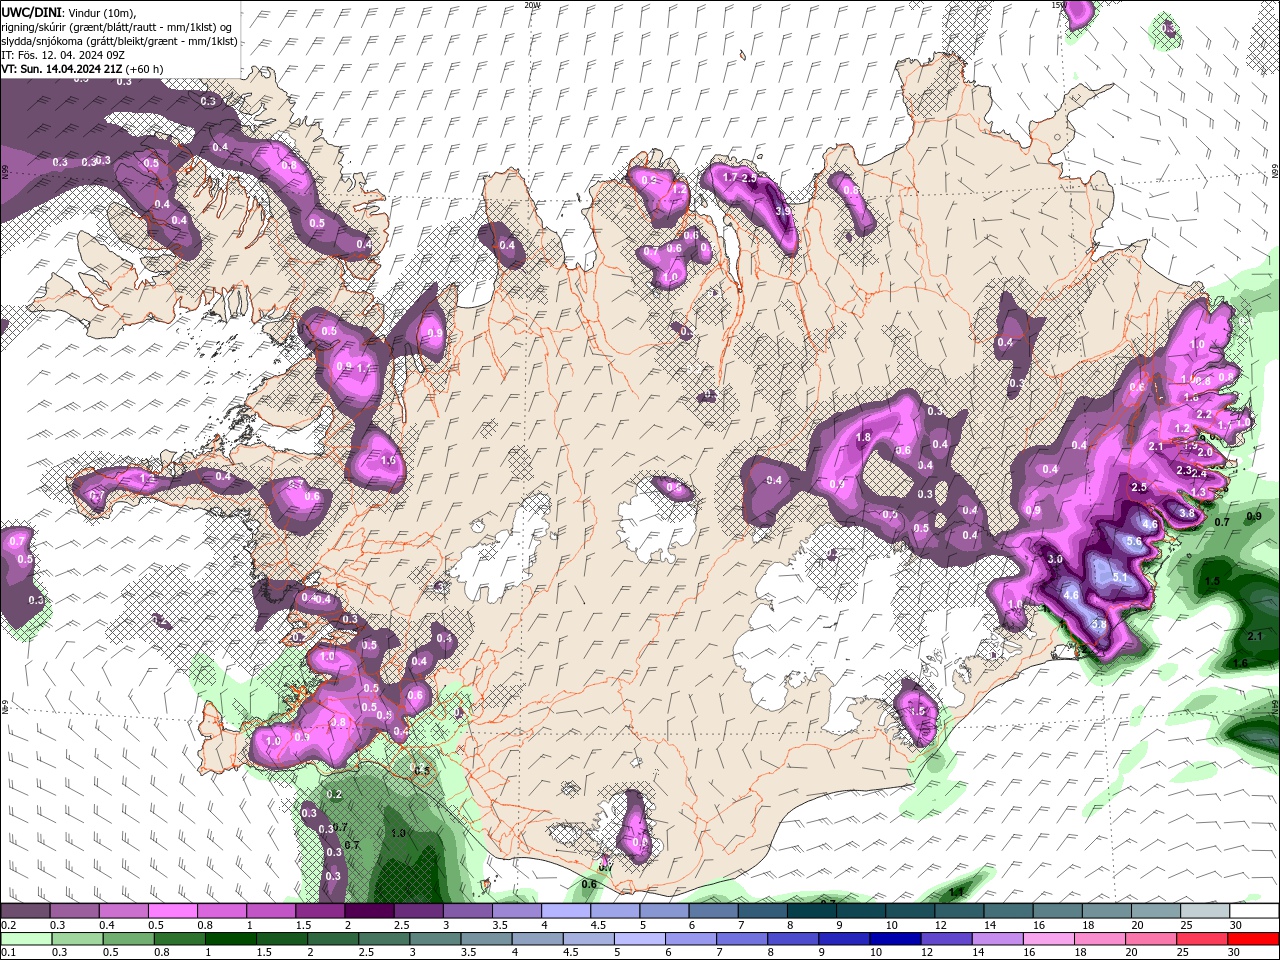The image size is (1280, 960).
Task: Click the 2.3 snowfall value in East Fjords
Action: point(1183,470)
